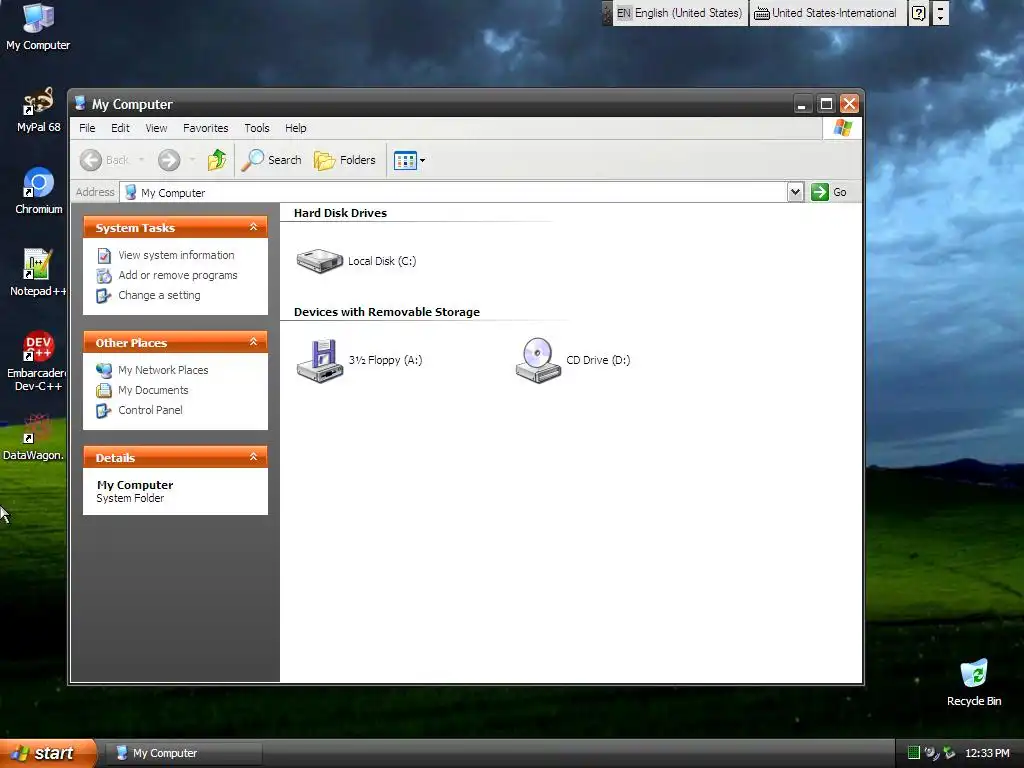Screen dimensions: 1024x768
Task: Select DataWagon desktop shortcut
Action: pos(34,437)
